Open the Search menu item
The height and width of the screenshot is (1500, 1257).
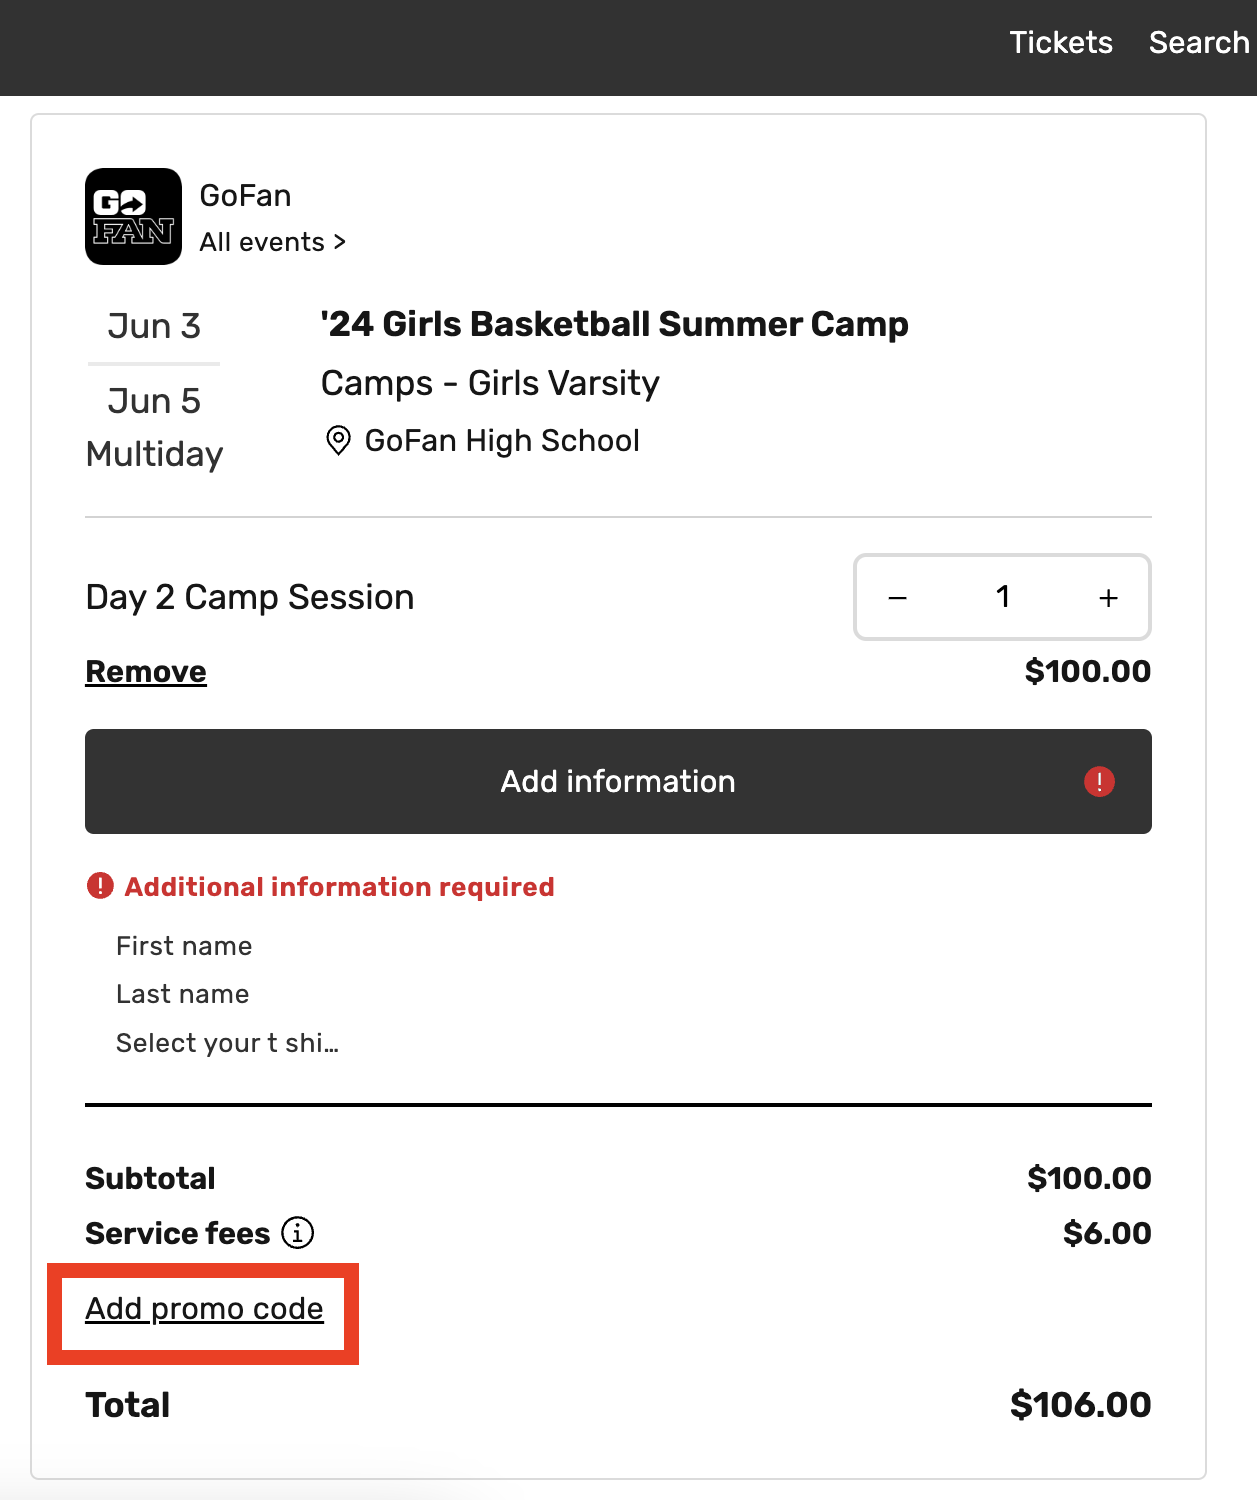click(x=1198, y=42)
